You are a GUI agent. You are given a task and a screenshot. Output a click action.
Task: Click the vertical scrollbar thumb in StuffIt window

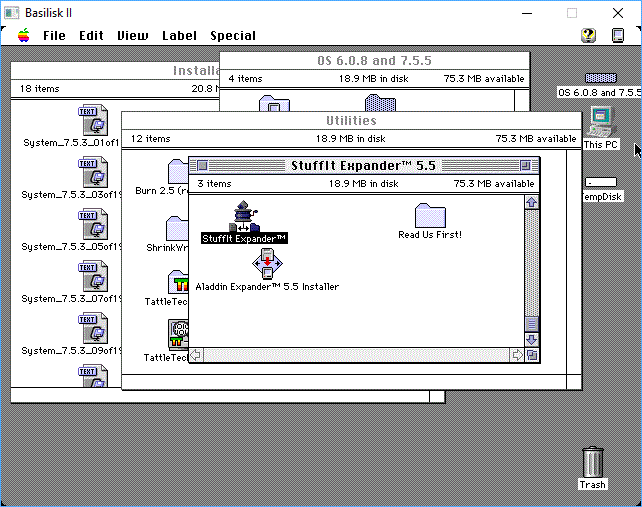[x=531, y=324]
